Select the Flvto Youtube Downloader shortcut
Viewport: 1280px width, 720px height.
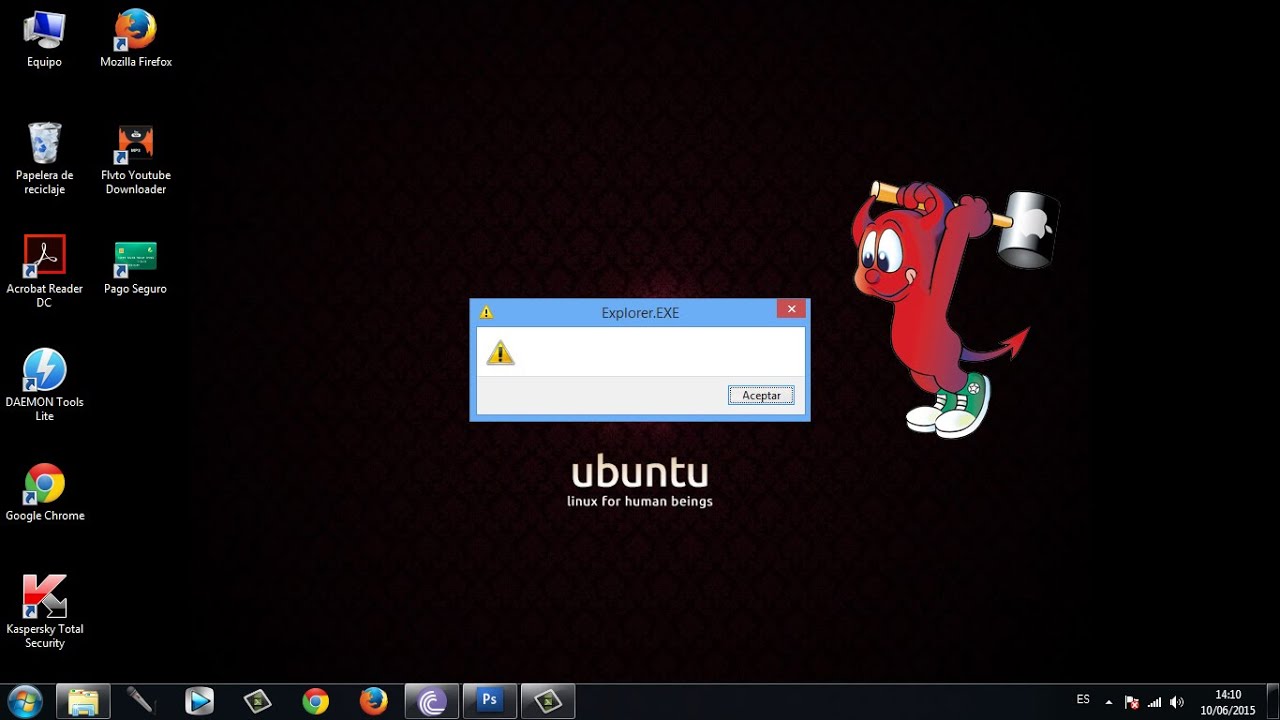136,158
